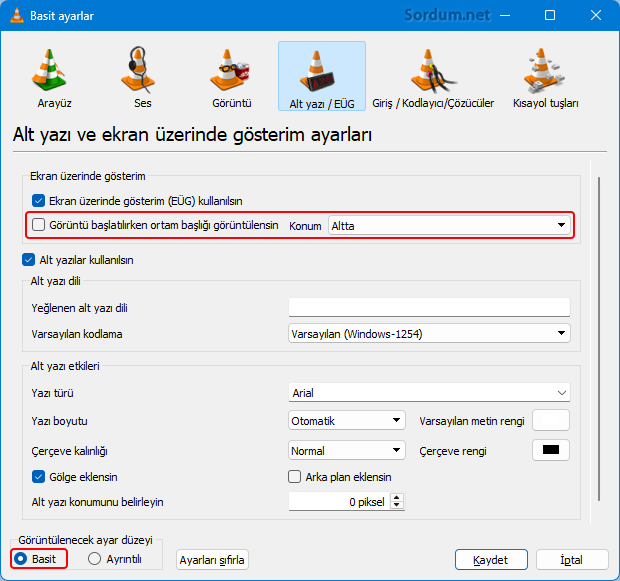Select the Alt yazı / EÜG icon
The height and width of the screenshot is (581, 620).
322,76
